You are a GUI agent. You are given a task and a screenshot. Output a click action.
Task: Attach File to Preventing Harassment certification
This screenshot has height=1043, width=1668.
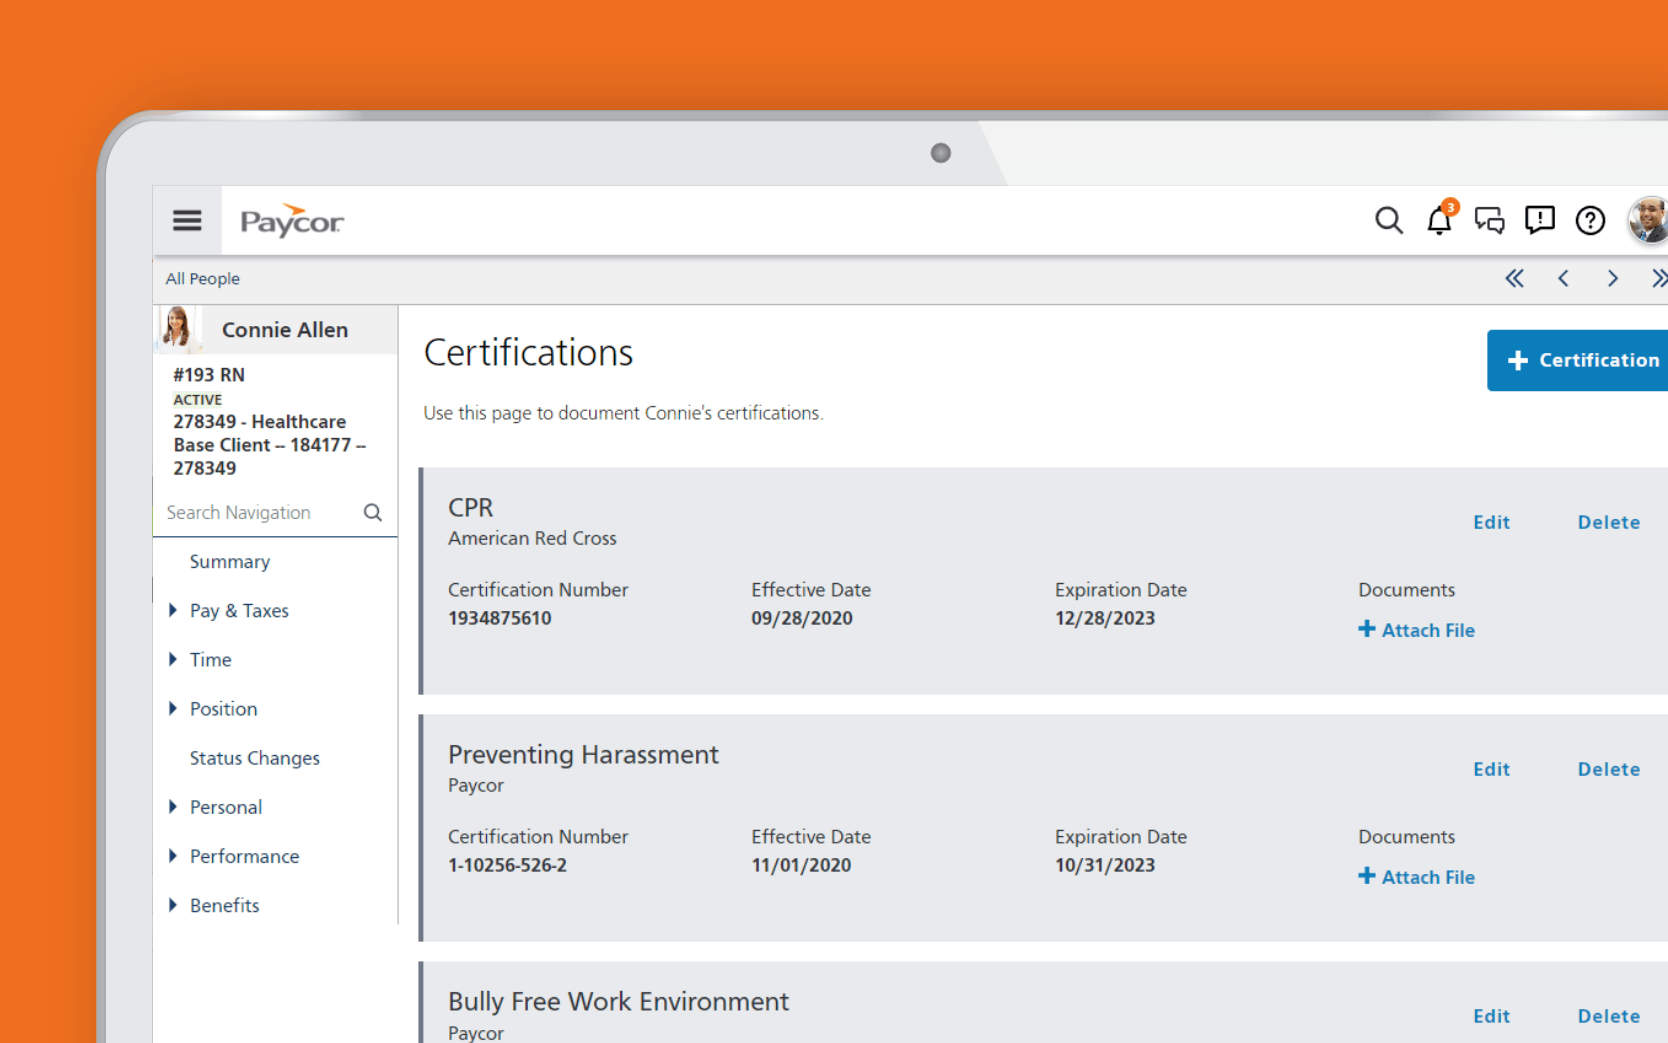point(1417,877)
